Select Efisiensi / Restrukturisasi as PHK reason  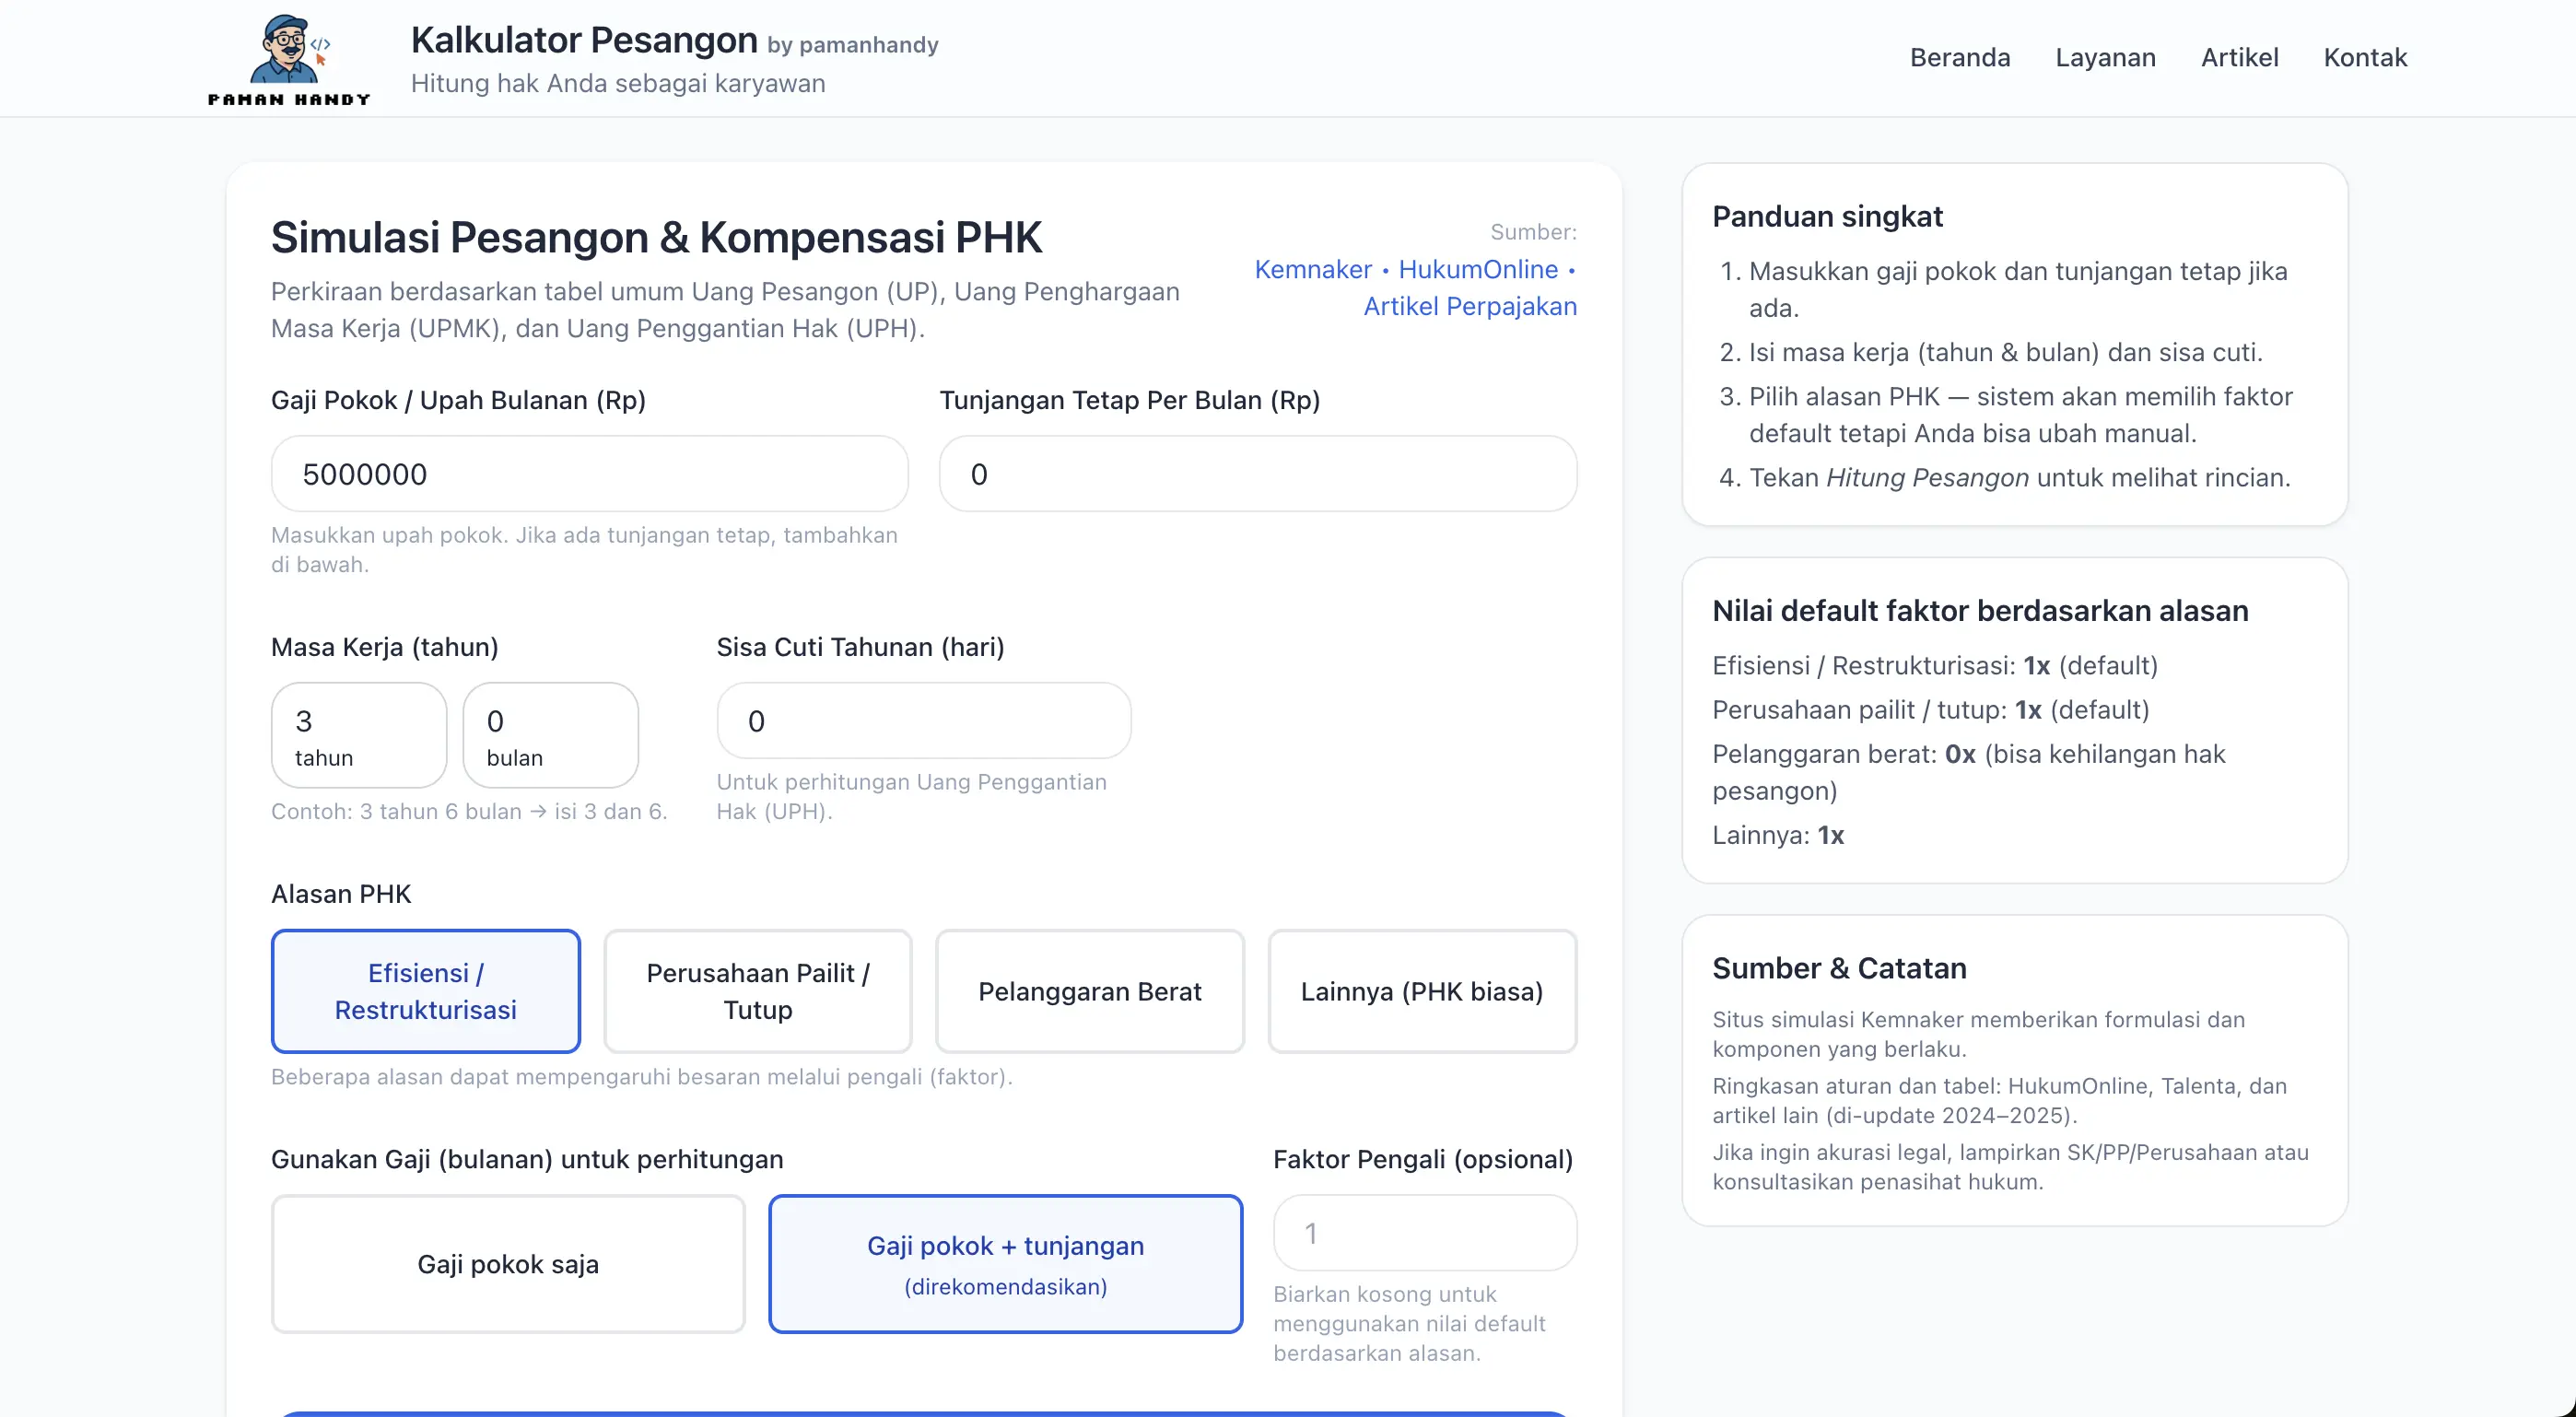pyautogui.click(x=425, y=991)
